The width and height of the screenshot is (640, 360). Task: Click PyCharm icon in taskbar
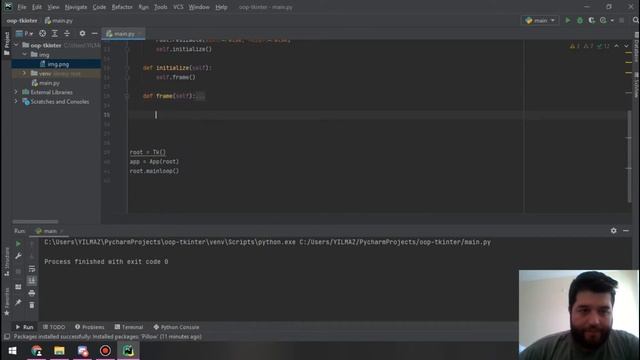click(128, 351)
